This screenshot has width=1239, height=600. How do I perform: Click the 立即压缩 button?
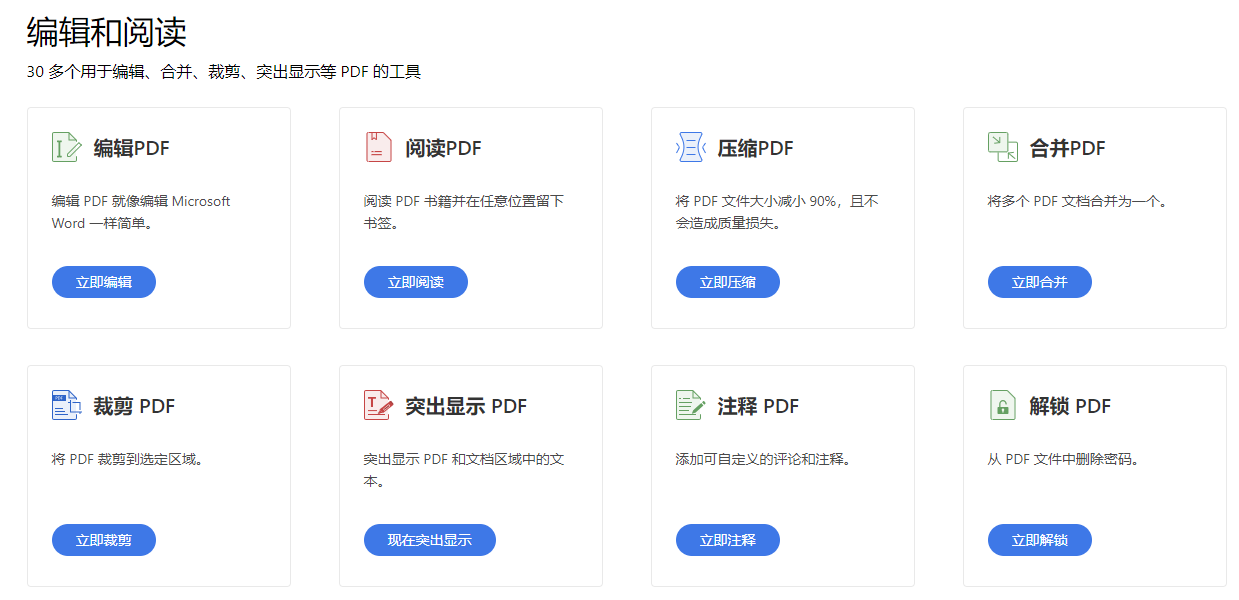point(728,282)
